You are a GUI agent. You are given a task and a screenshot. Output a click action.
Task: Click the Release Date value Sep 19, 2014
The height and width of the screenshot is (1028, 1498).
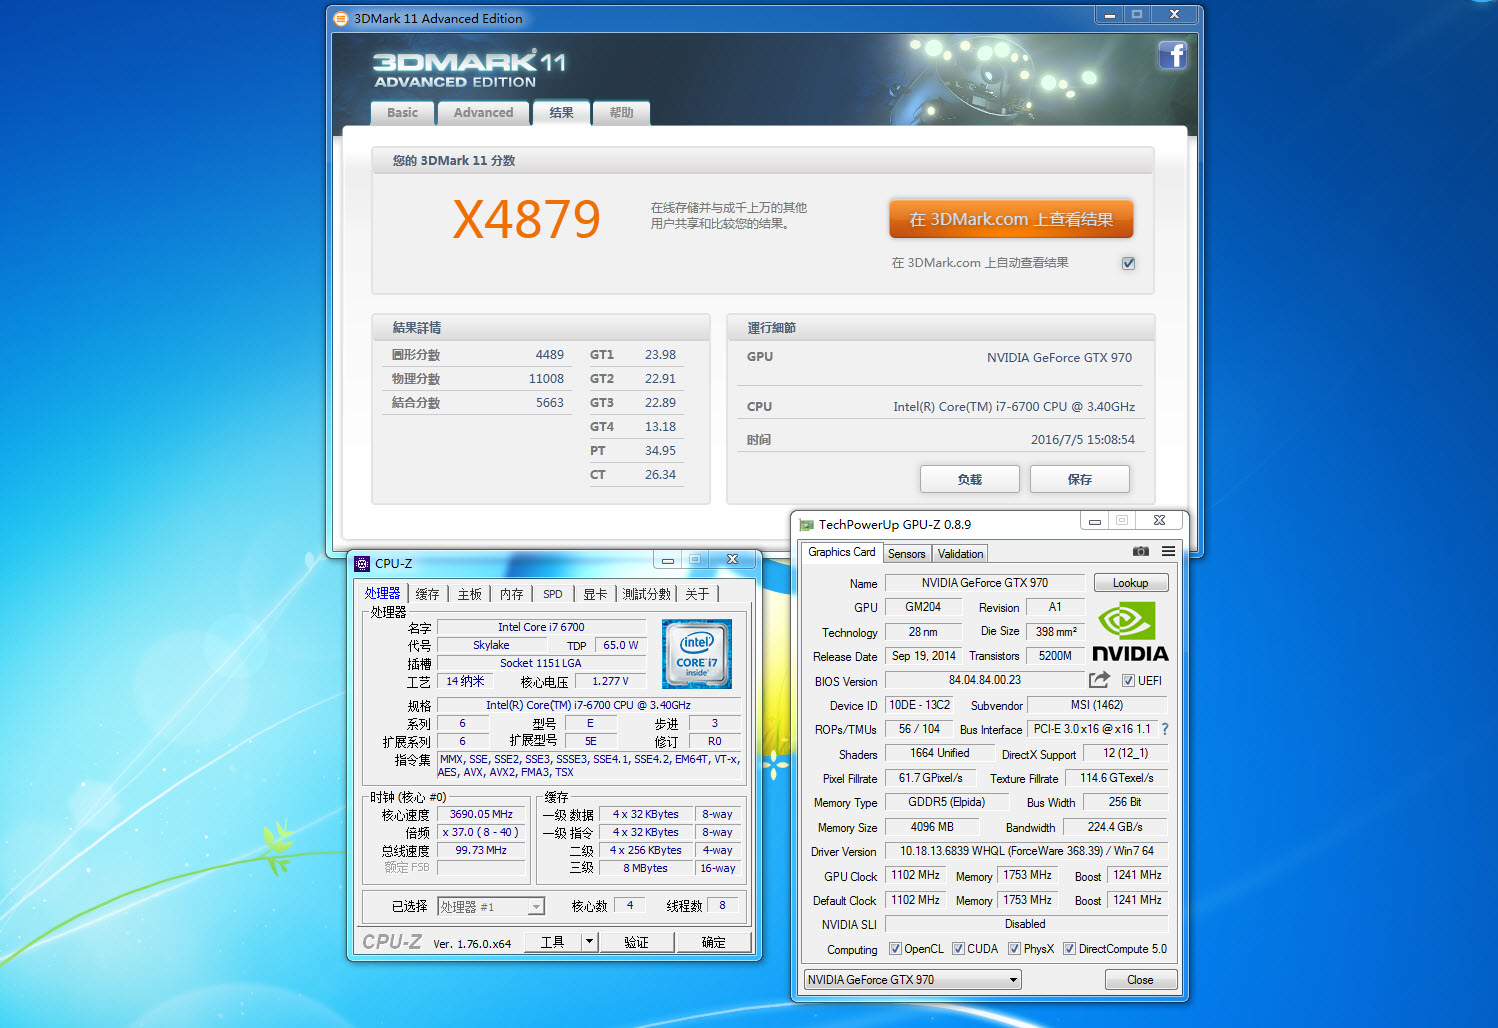[x=924, y=656]
